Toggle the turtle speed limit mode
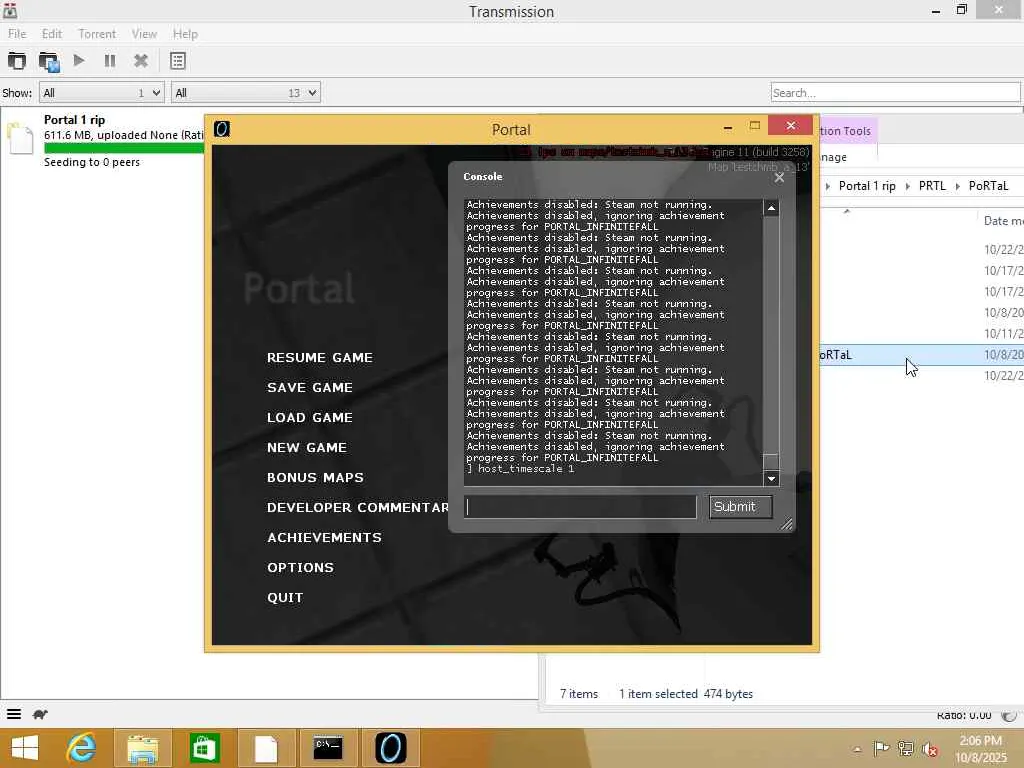Viewport: 1024px width, 768px height. tap(40, 714)
